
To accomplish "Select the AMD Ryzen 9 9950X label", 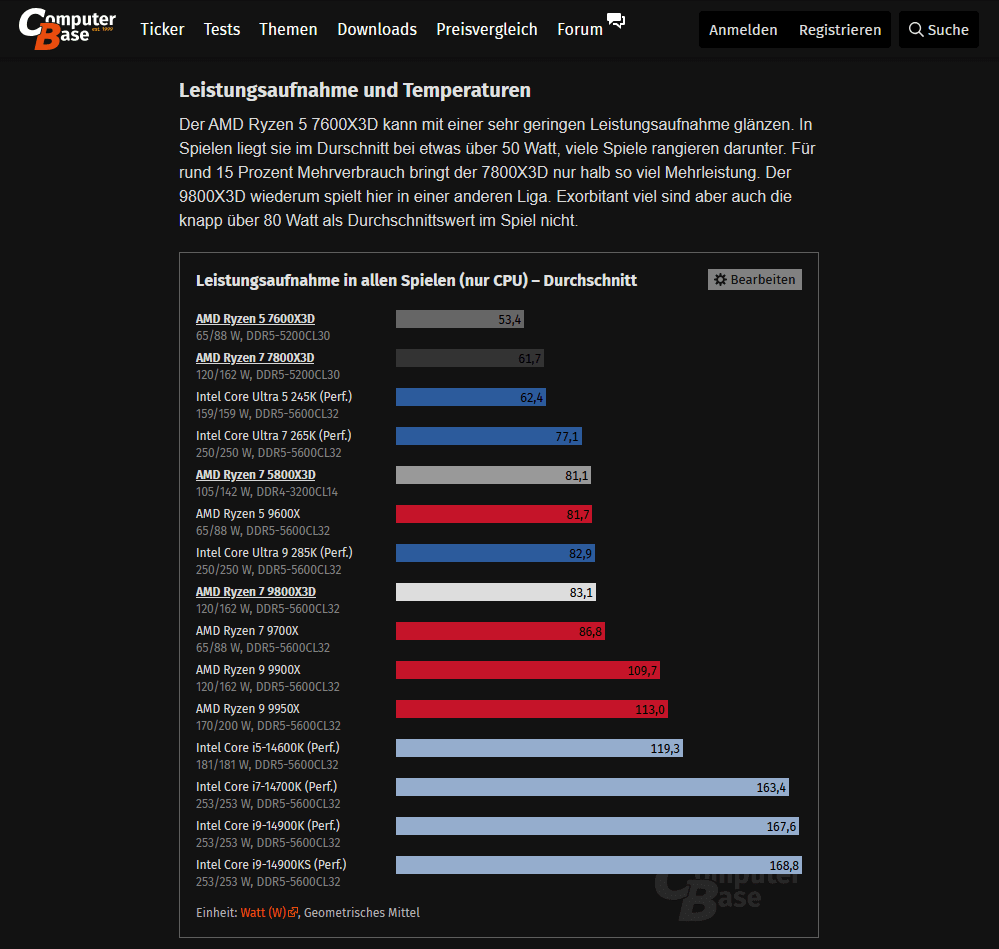I will click(x=247, y=709).
